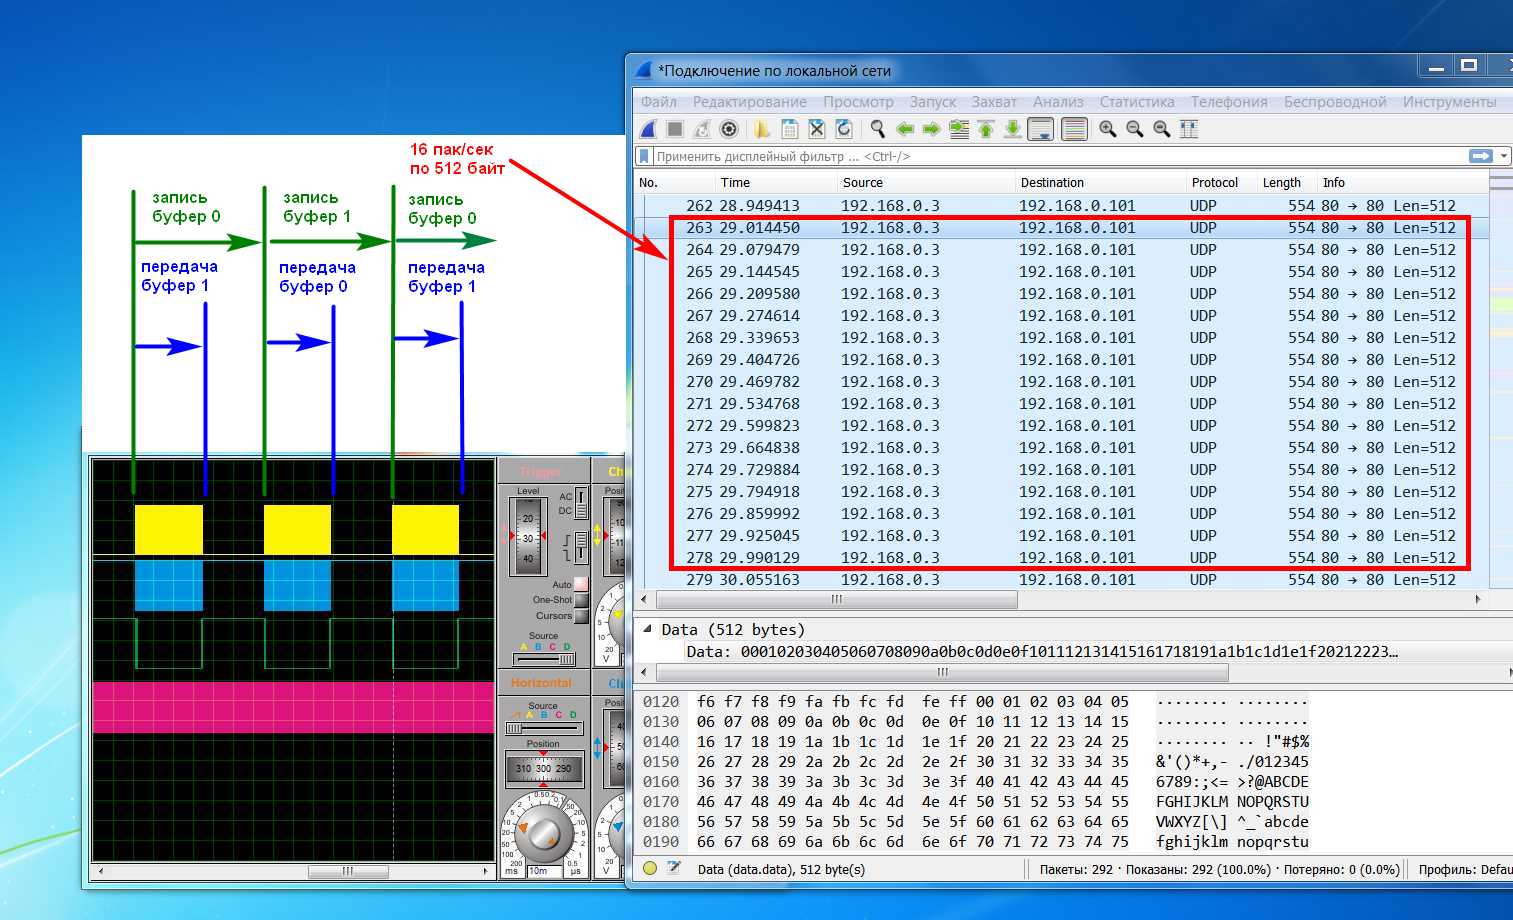Apply the display filter with blue arrow button
The image size is (1513, 920).
[x=1480, y=156]
